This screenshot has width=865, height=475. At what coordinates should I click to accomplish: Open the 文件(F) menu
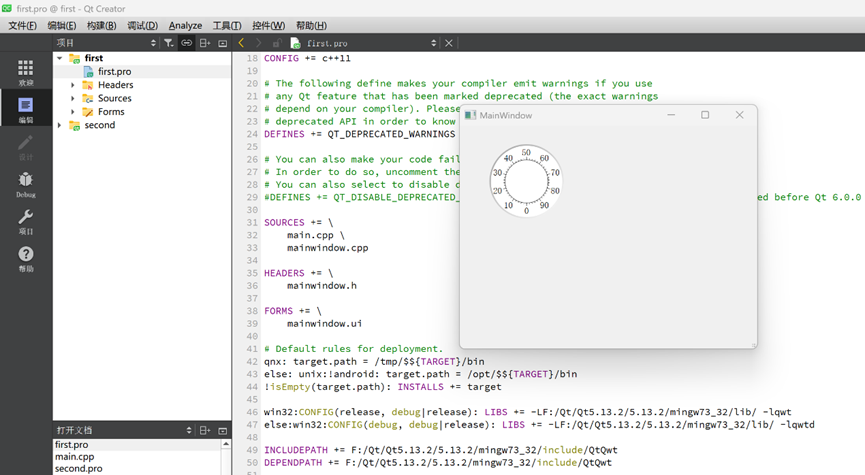(22, 25)
